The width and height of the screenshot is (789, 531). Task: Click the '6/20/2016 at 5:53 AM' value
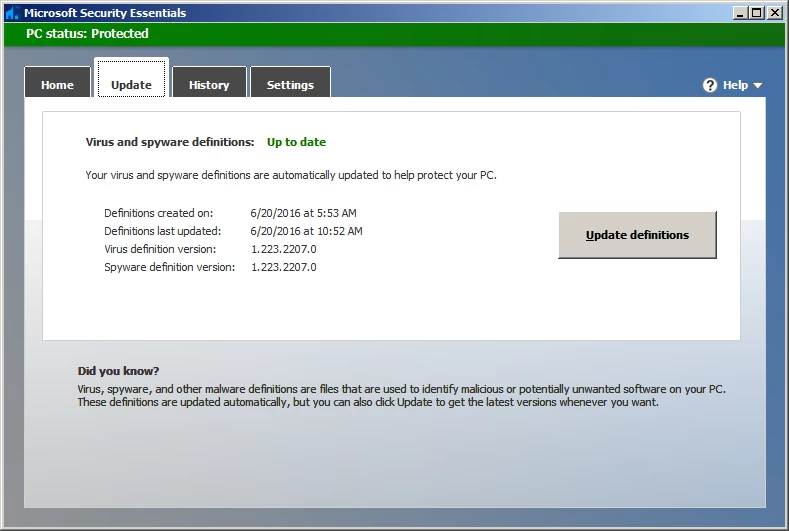(x=303, y=213)
